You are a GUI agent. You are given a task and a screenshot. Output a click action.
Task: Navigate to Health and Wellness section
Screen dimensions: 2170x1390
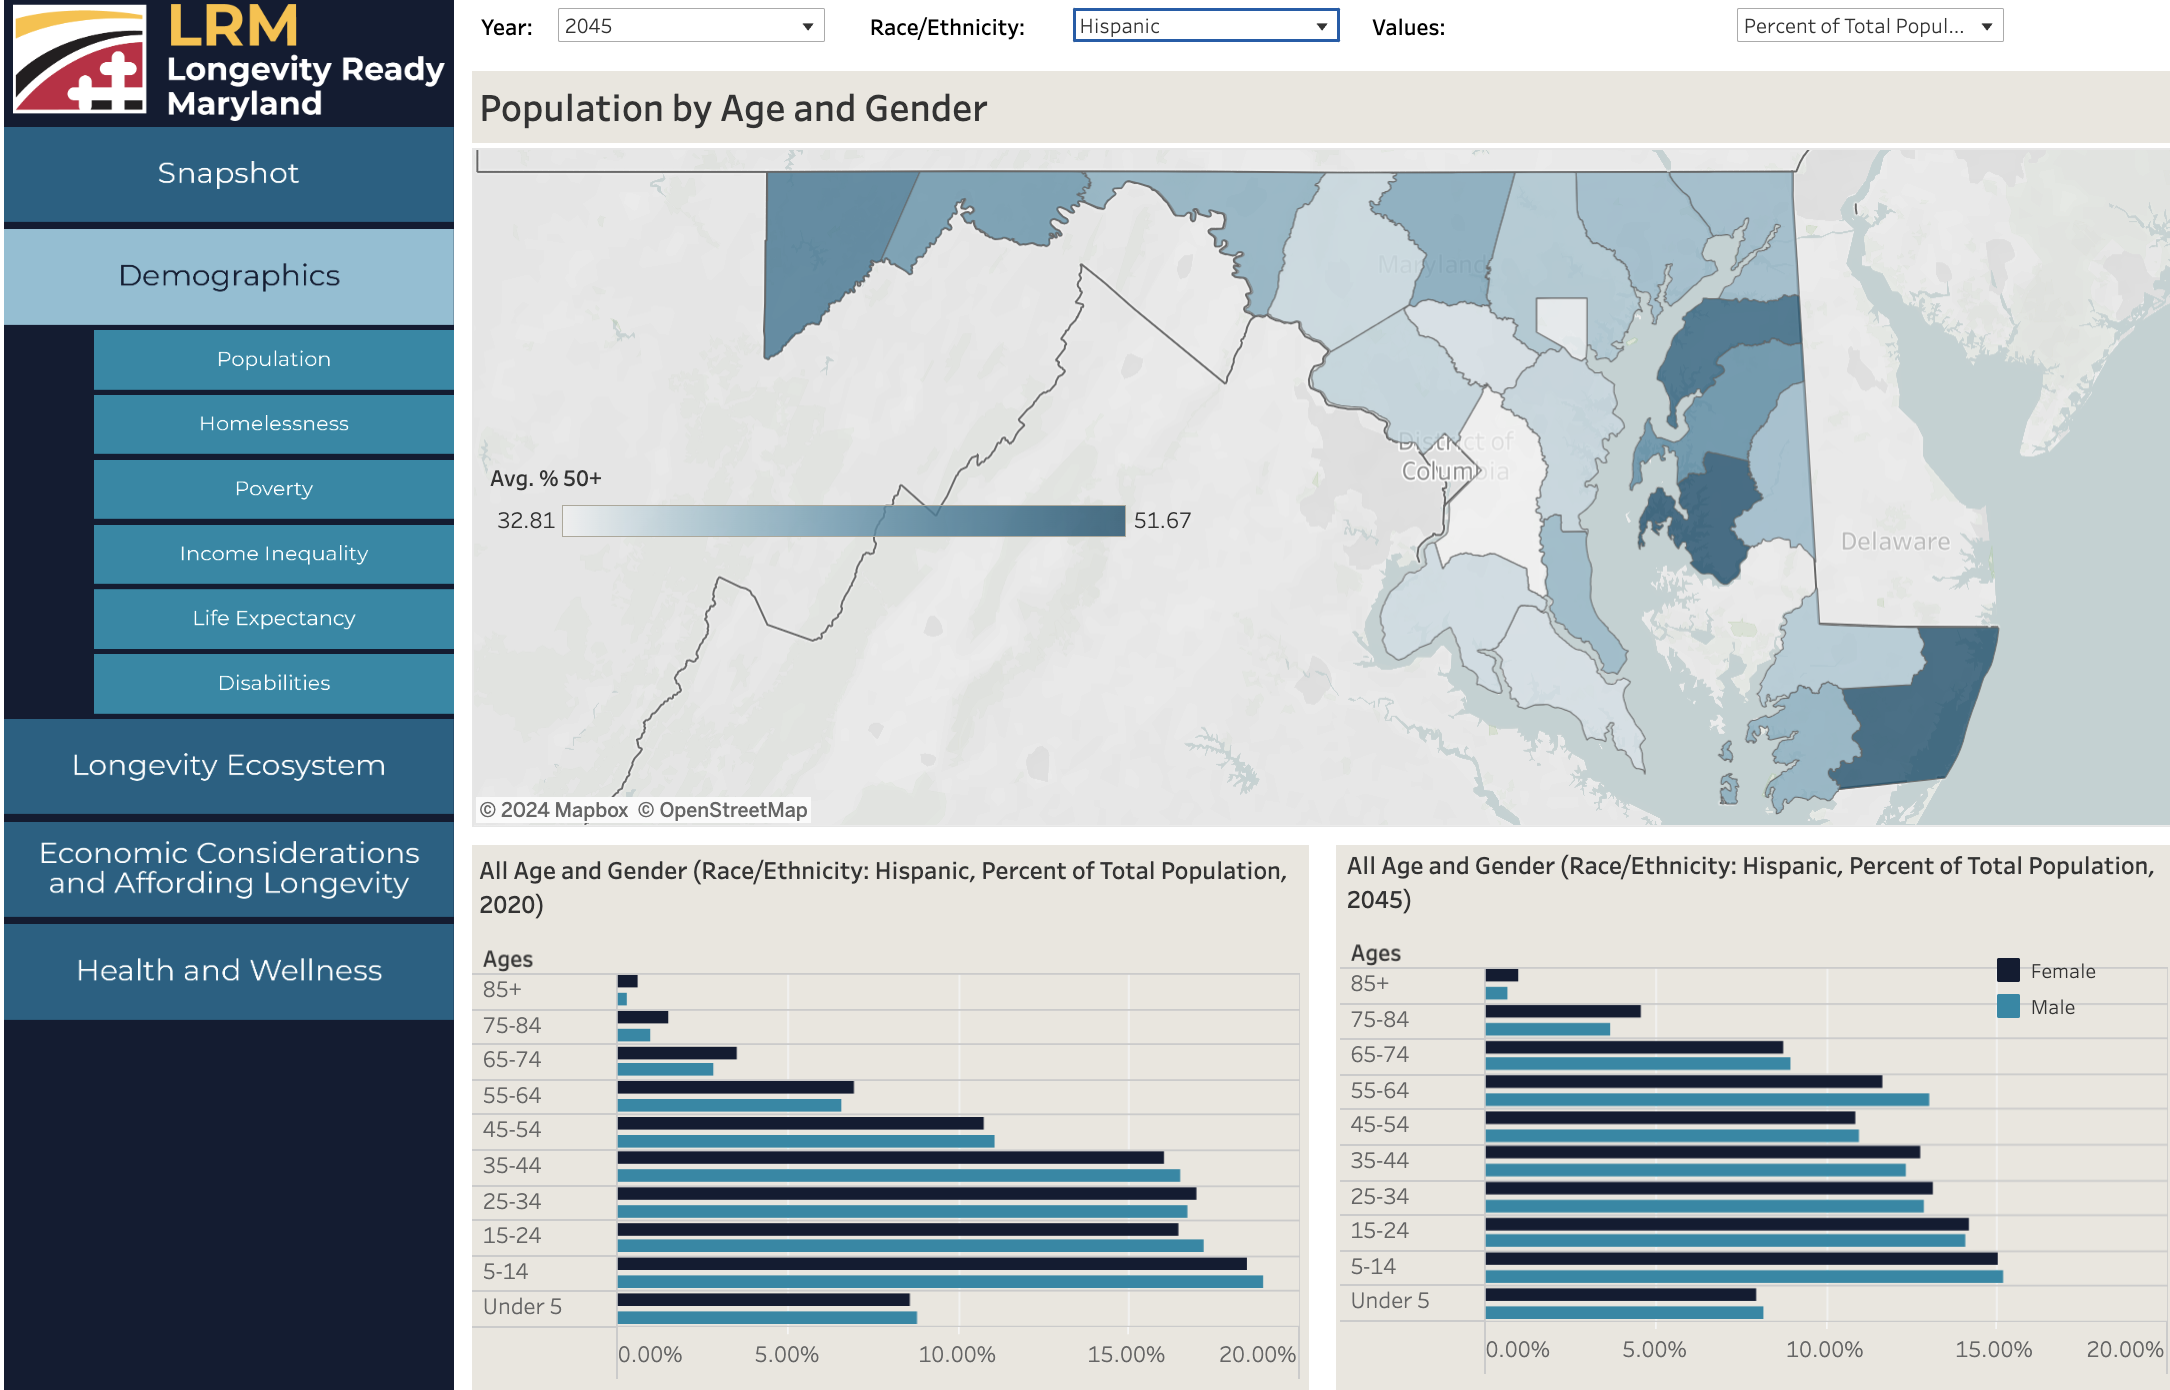coord(226,969)
